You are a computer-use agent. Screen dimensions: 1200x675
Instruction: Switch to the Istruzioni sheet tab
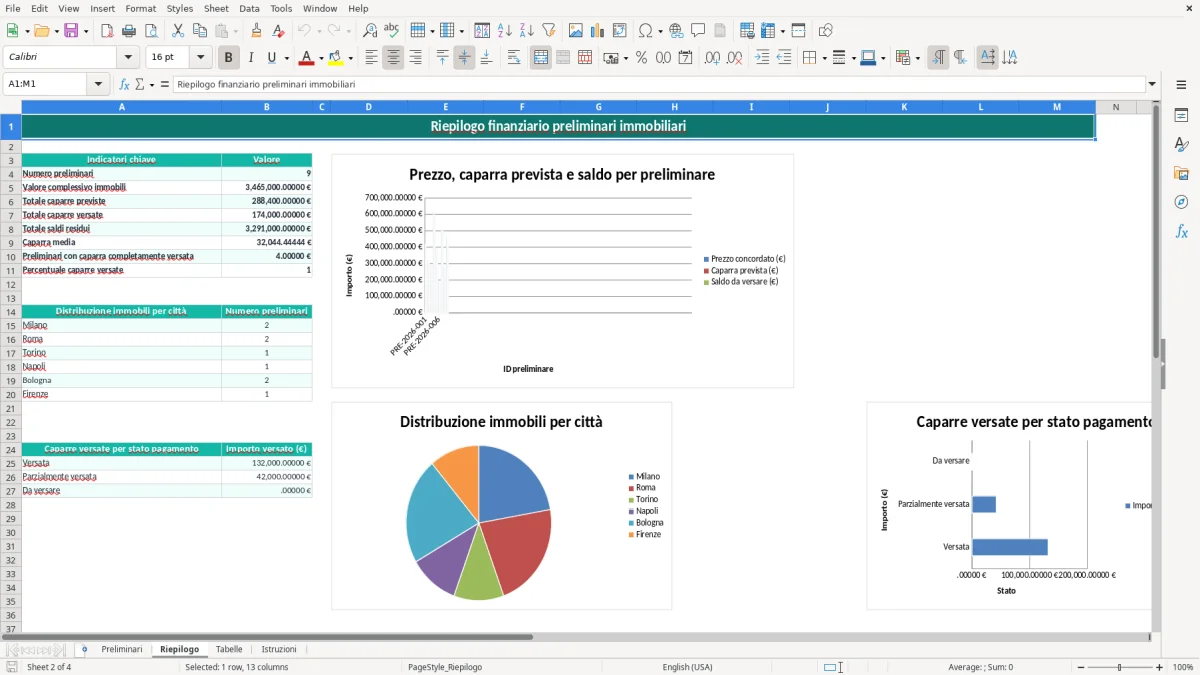[279, 649]
